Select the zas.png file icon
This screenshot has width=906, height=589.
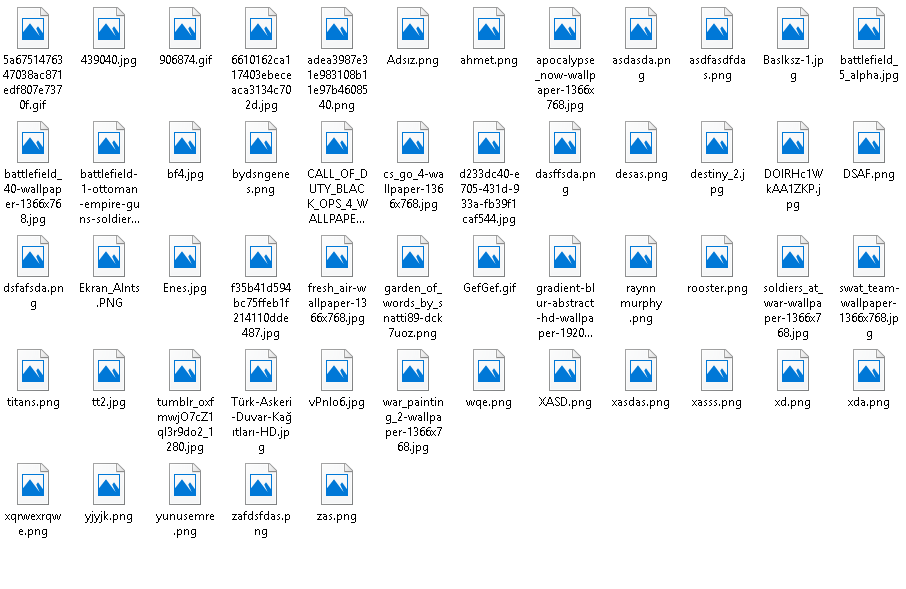(337, 484)
